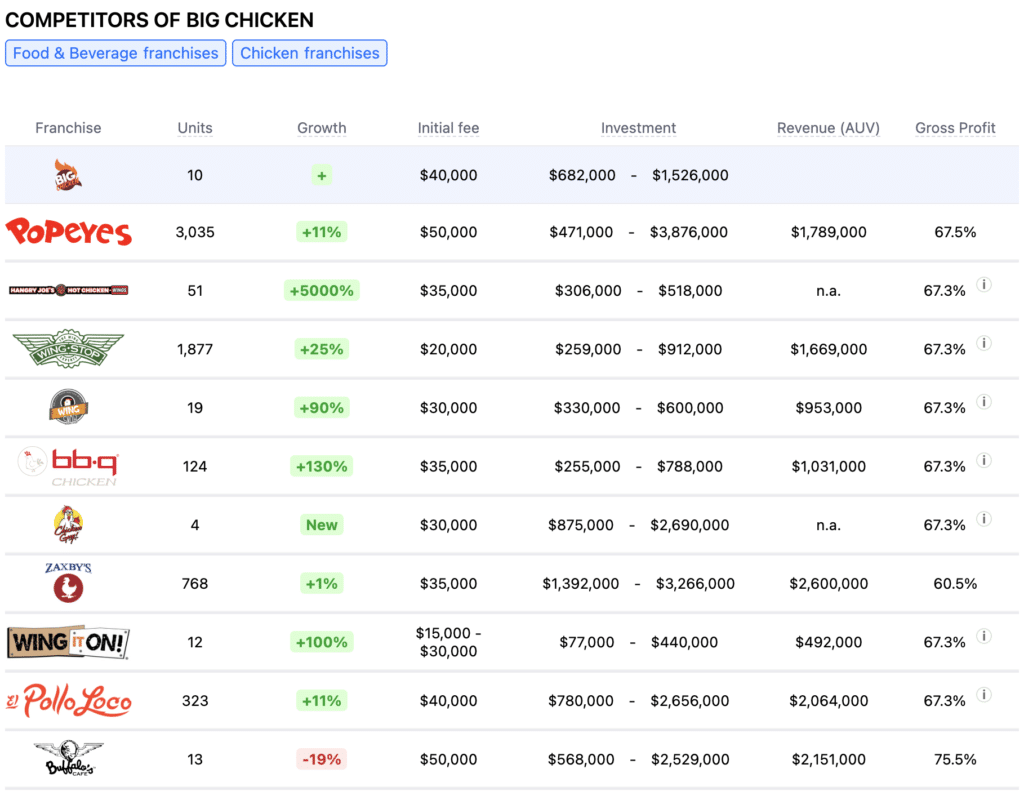This screenshot has height=800, width=1024.
Task: Open the Buffalo's Cafe logo
Action: coord(69,759)
